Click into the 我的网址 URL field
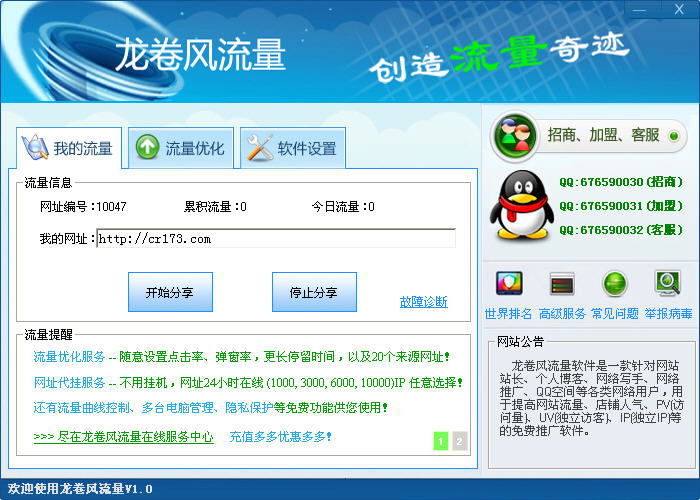The height and width of the screenshot is (500, 700). 276,238
